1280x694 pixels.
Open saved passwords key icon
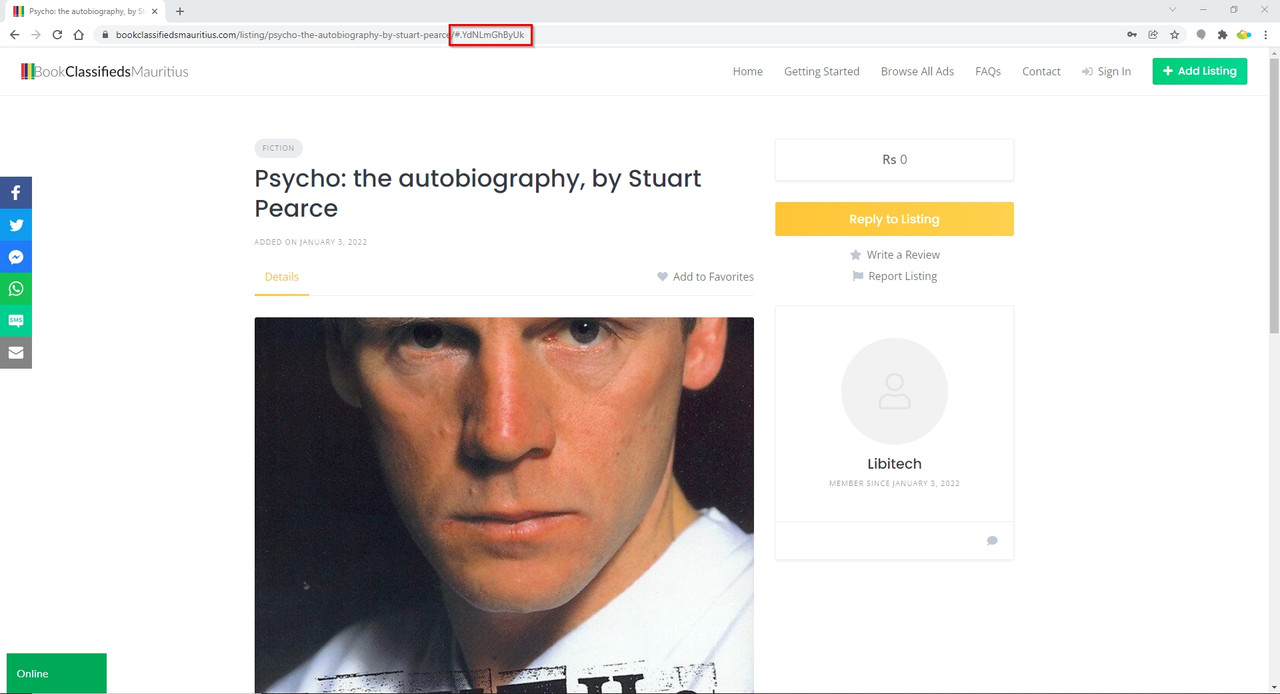point(1132,35)
